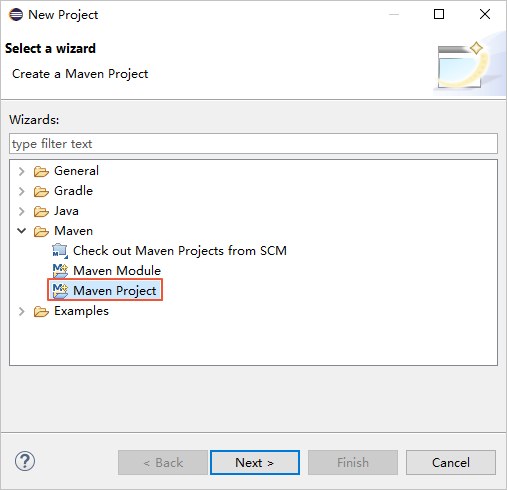Expand the Gradle category arrow

(22, 191)
